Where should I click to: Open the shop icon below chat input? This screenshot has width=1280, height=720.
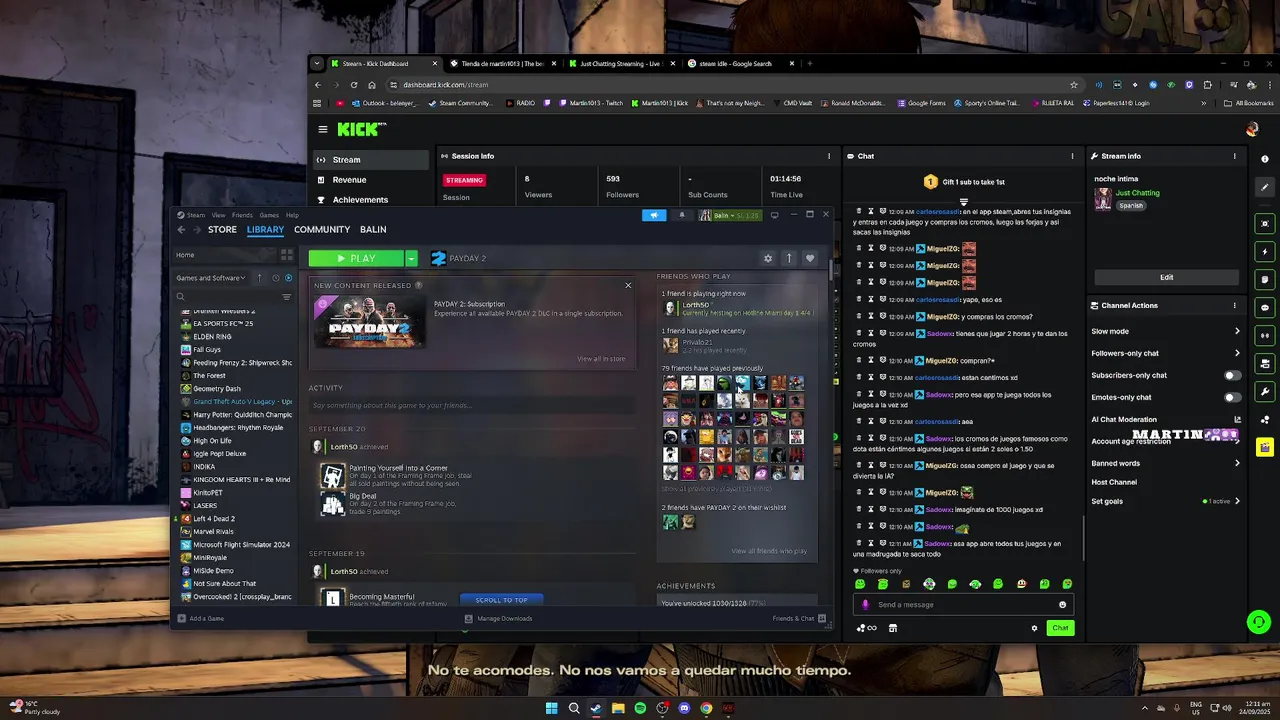[893, 628]
